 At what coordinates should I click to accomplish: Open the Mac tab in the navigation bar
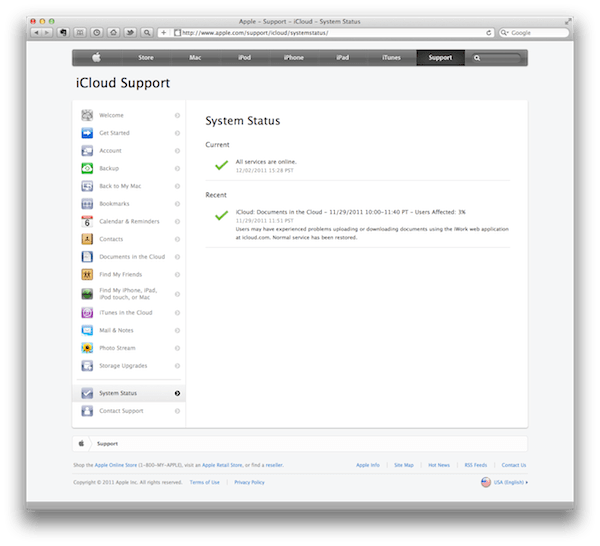pyautogui.click(x=195, y=57)
